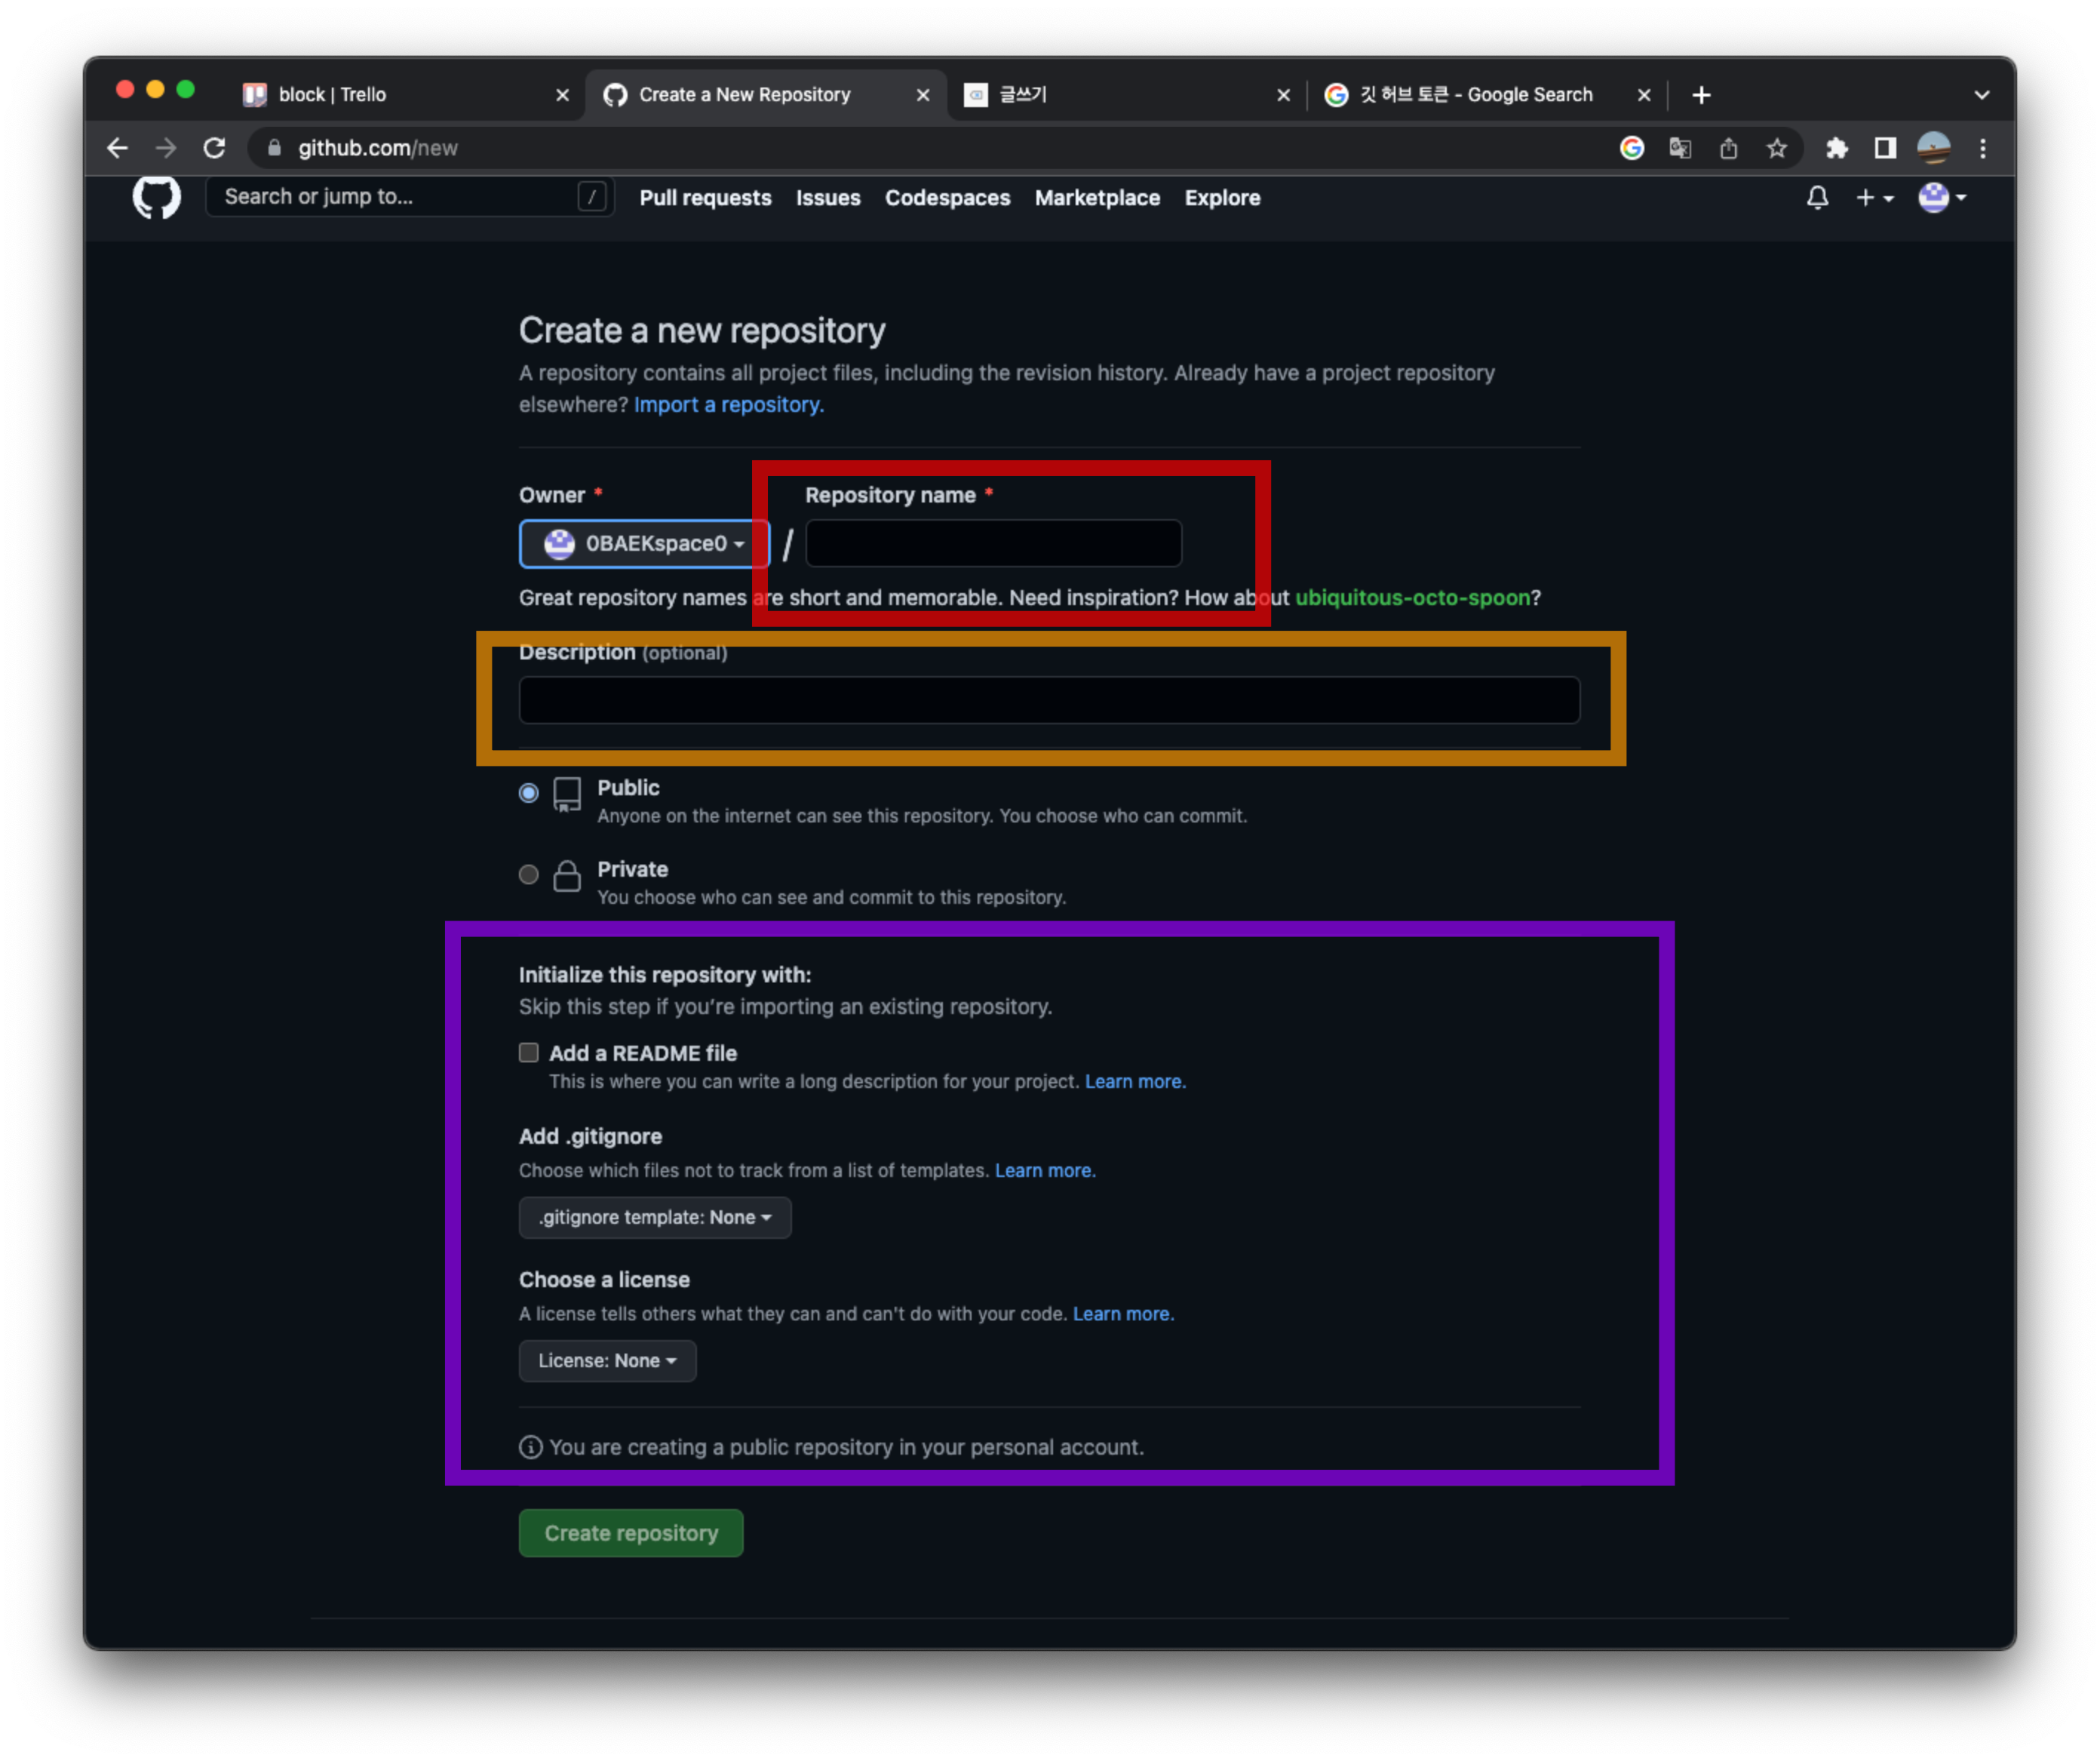Expand the .gitignore template dropdown
This screenshot has width=2100, height=1761.
pos(654,1217)
